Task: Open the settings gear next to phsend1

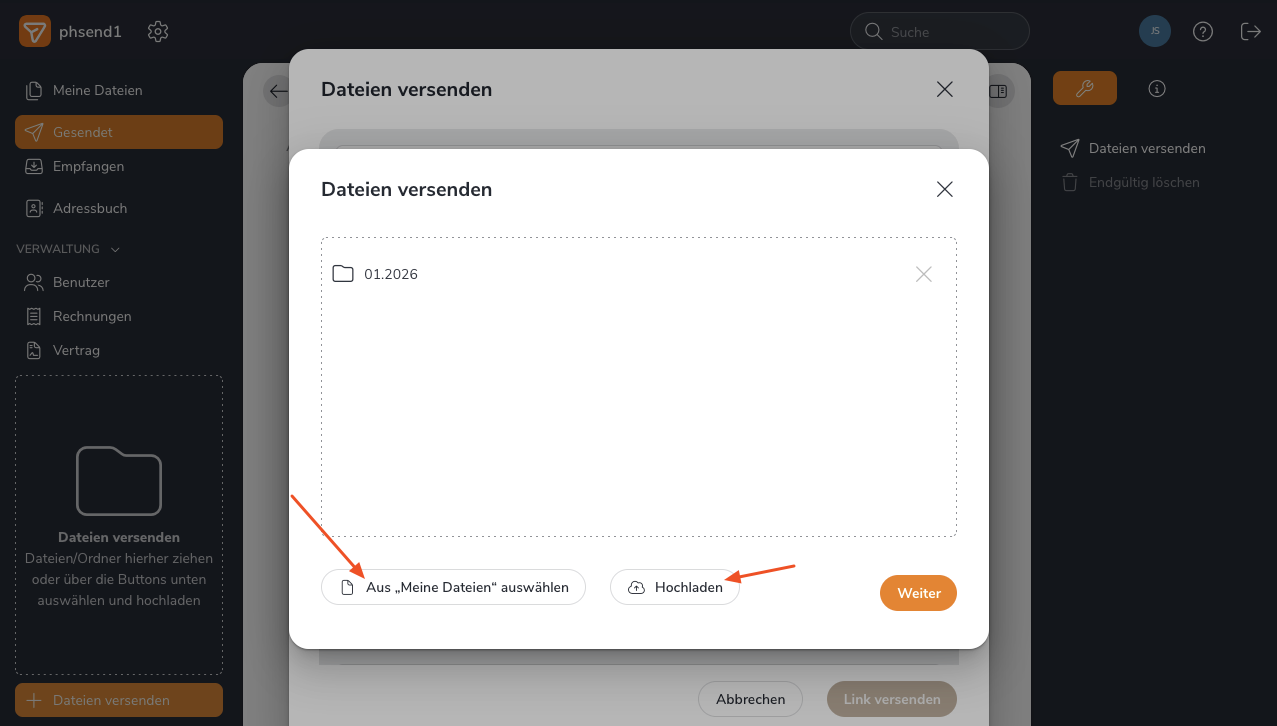Action: [x=157, y=32]
